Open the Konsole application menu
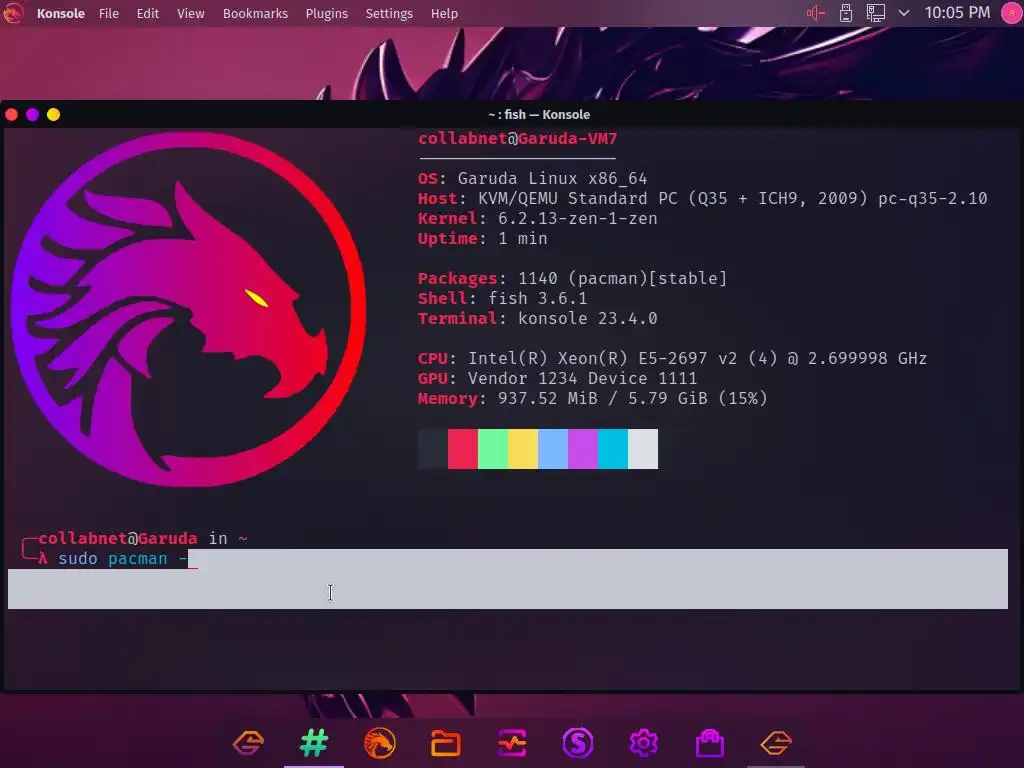 pos(61,14)
